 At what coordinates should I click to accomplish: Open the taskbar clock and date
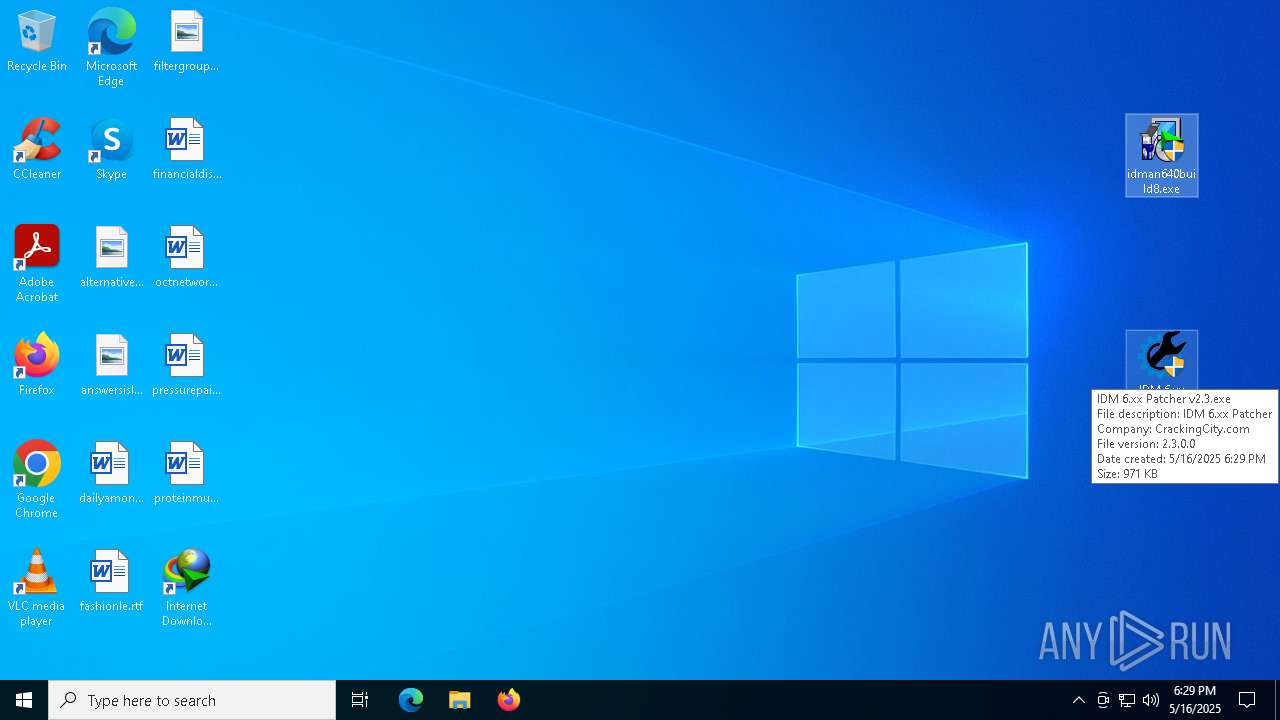point(1195,700)
